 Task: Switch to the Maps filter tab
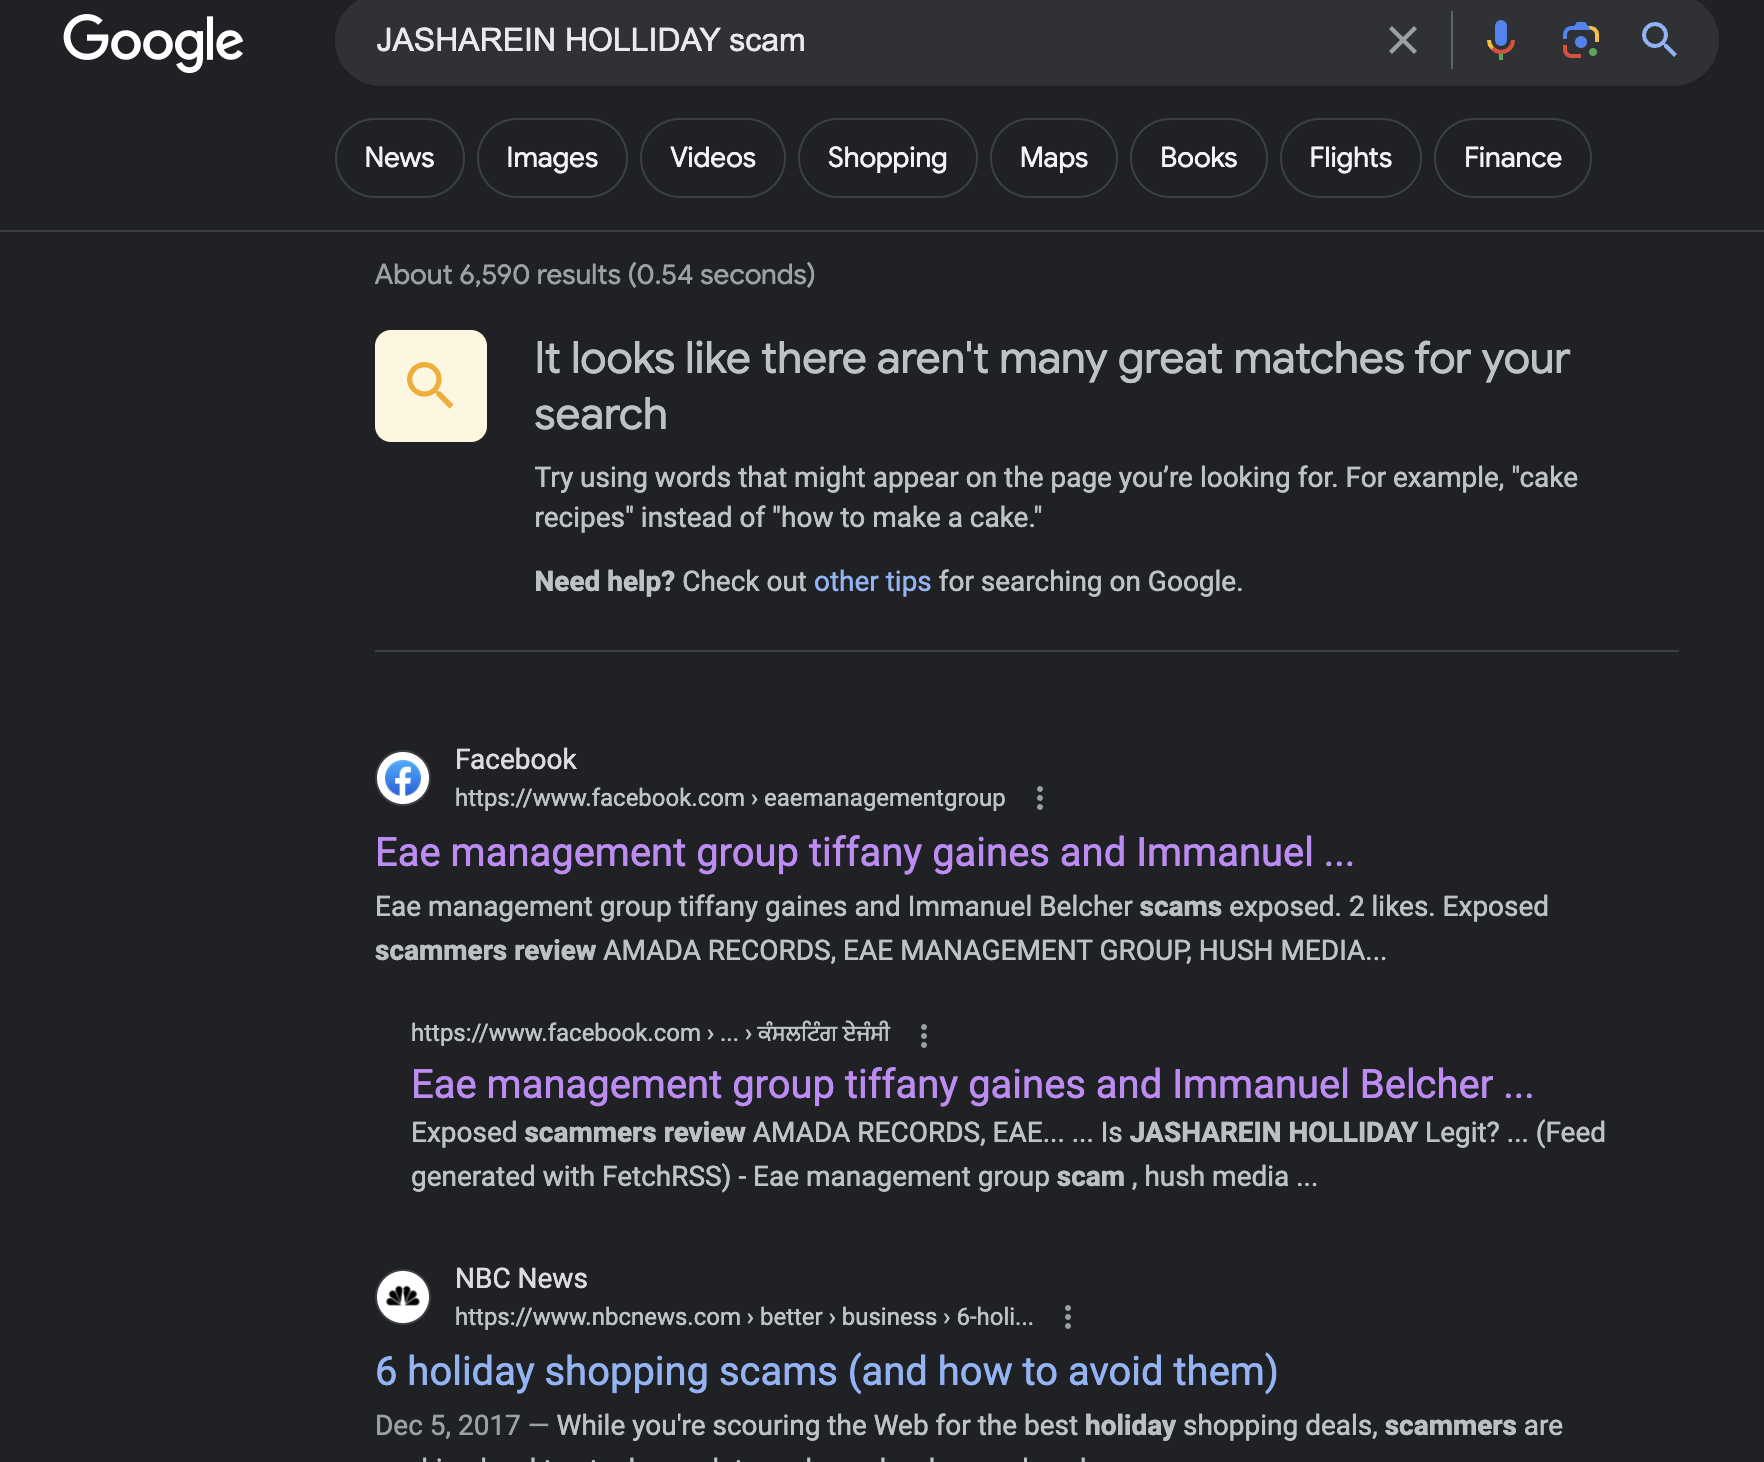click(1054, 158)
